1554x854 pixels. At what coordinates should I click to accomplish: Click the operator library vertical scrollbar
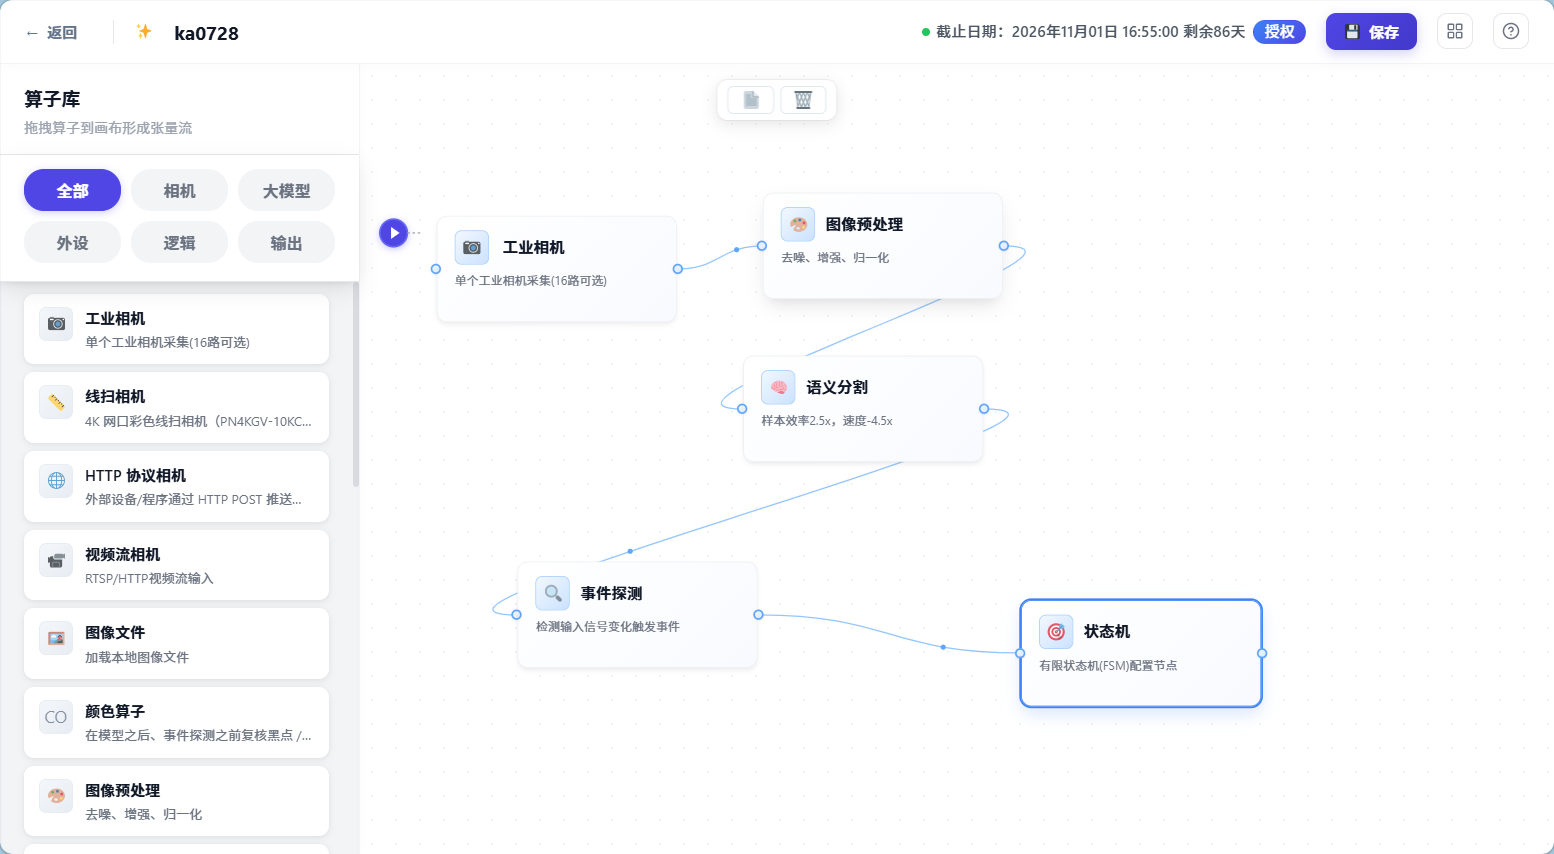coord(355,385)
